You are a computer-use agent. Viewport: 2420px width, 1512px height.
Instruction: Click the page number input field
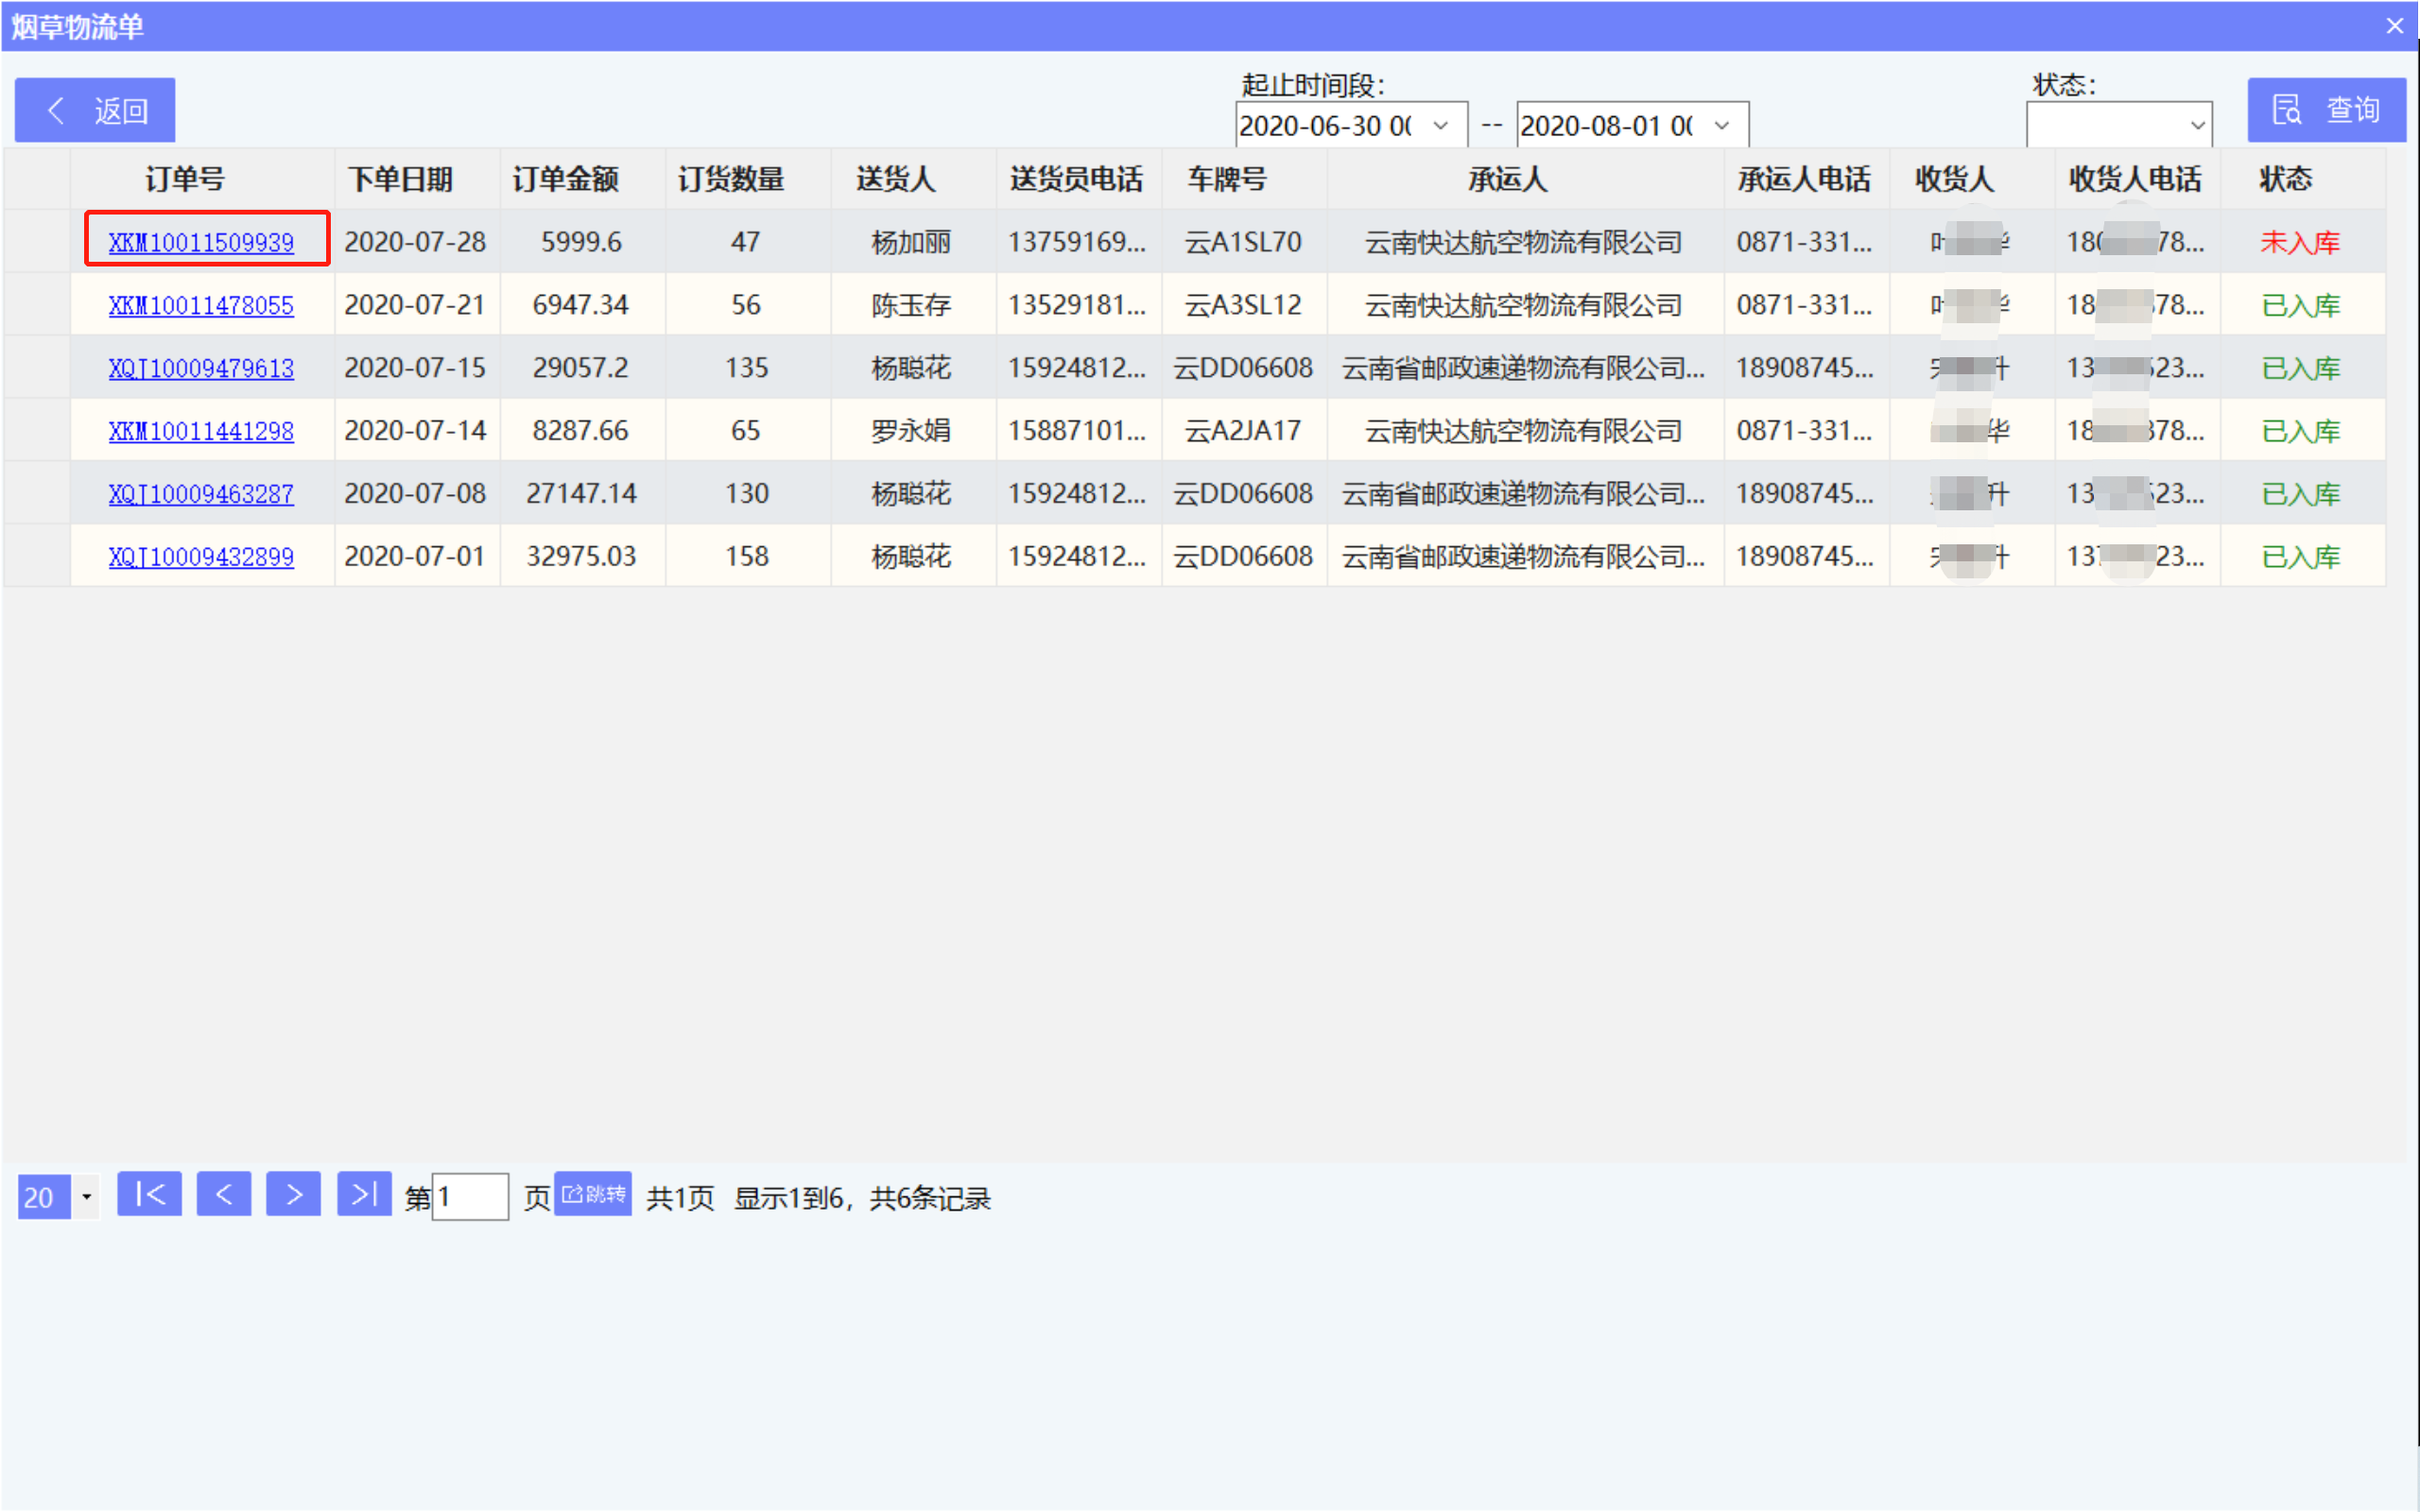pyautogui.click(x=470, y=1197)
